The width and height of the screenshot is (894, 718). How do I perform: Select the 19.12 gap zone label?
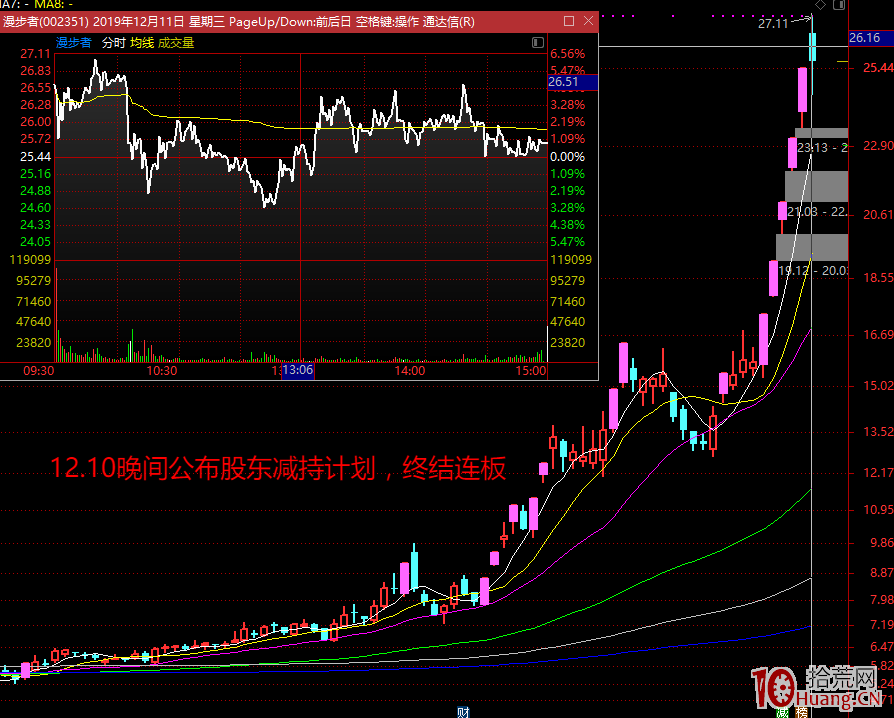point(813,270)
